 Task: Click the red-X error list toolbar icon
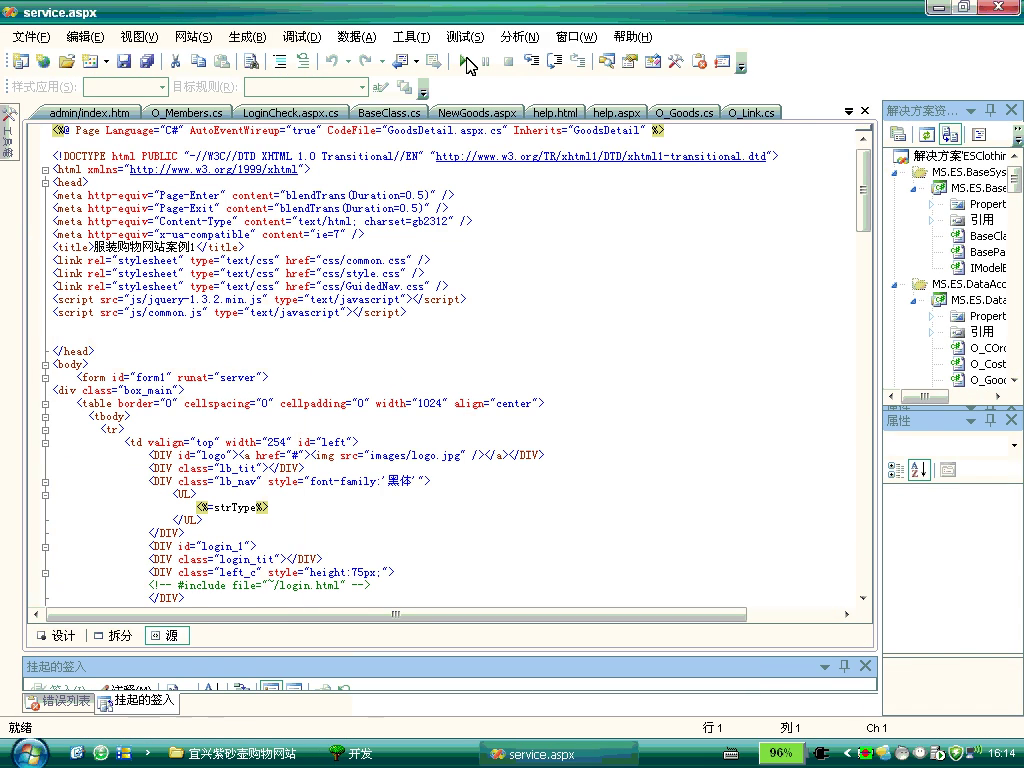pos(699,61)
